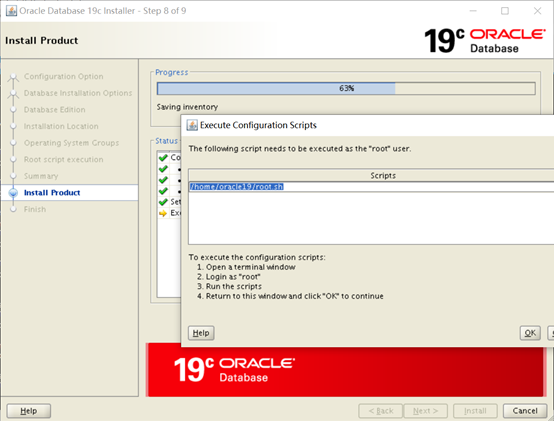Screen dimensions: 554x421
Task: Cancel the Oracle installation
Action: pyautogui.click(x=525, y=411)
